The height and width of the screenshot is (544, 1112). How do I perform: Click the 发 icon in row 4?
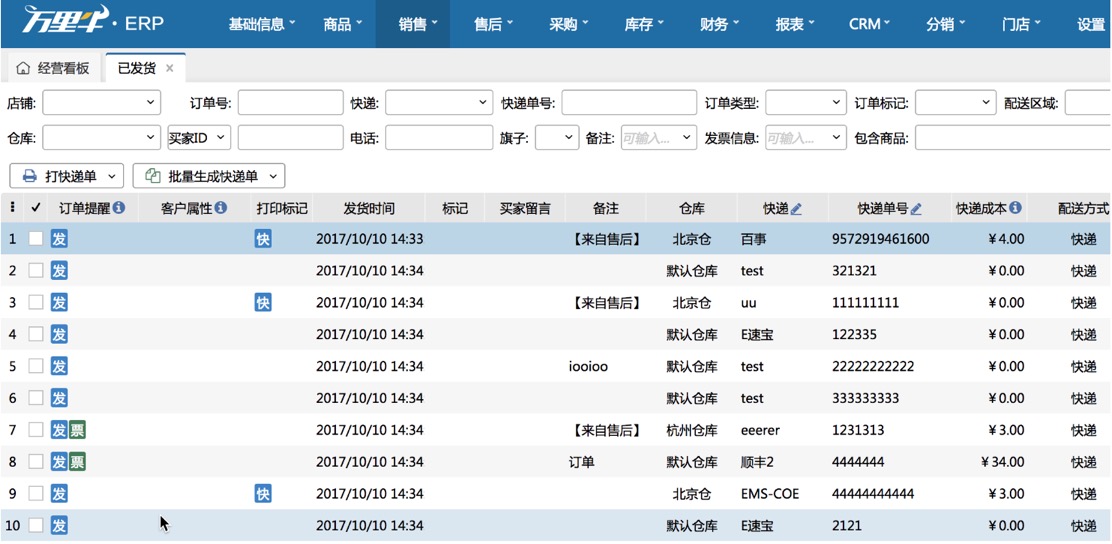[x=59, y=335]
